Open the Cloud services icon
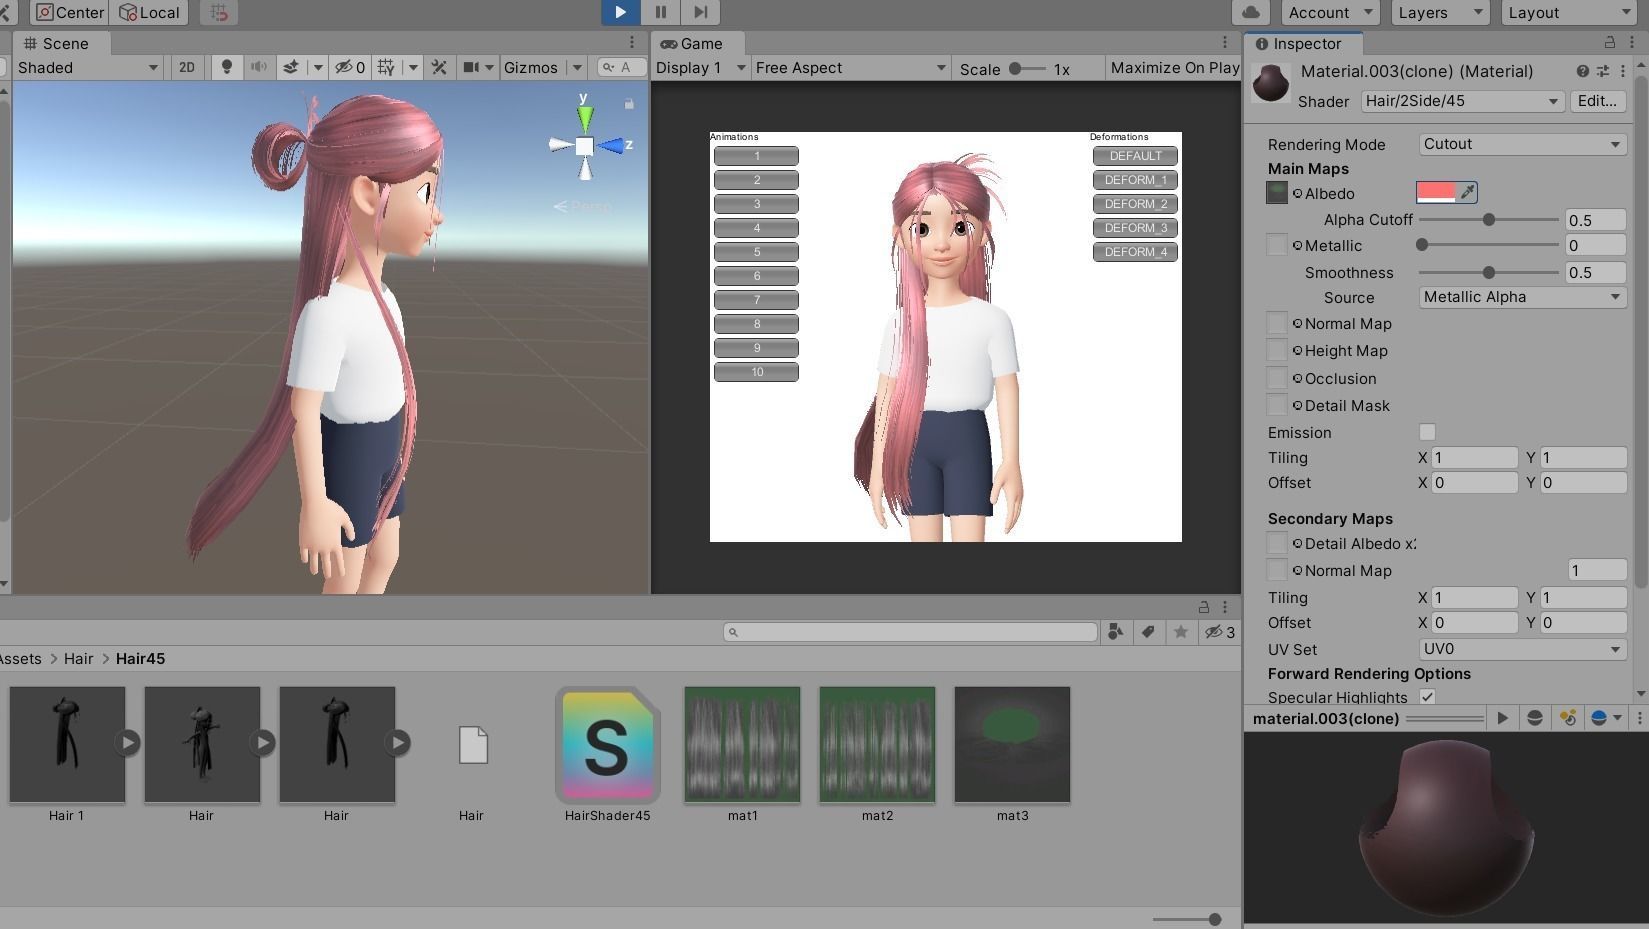The width and height of the screenshot is (1649, 929). [1250, 12]
